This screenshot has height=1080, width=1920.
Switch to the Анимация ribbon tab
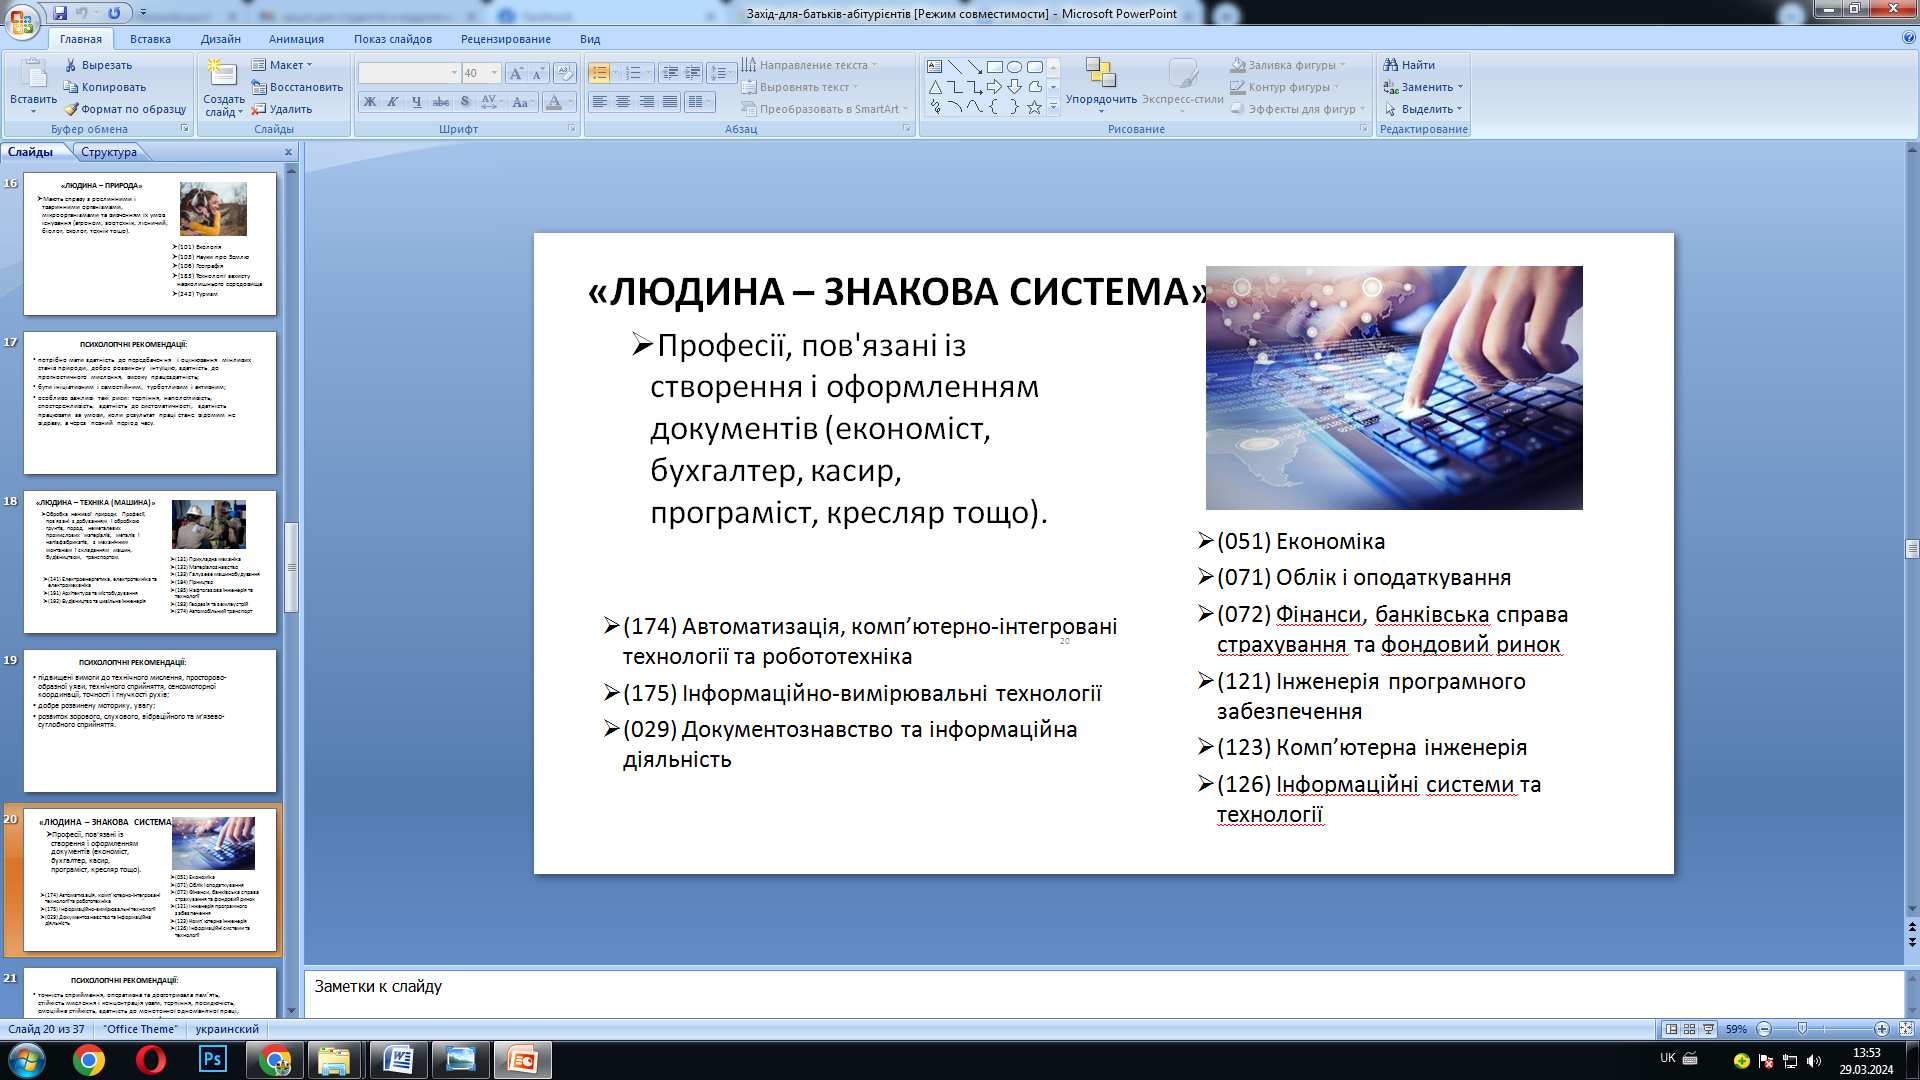click(x=296, y=39)
